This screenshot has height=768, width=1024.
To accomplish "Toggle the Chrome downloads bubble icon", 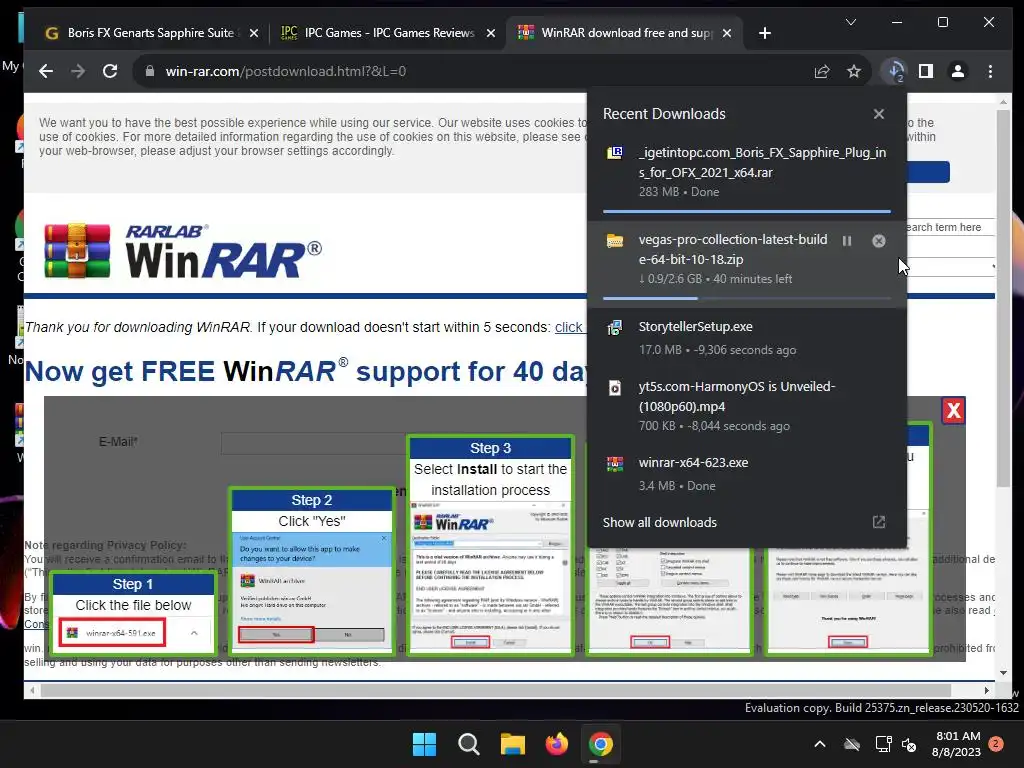I will click(895, 71).
